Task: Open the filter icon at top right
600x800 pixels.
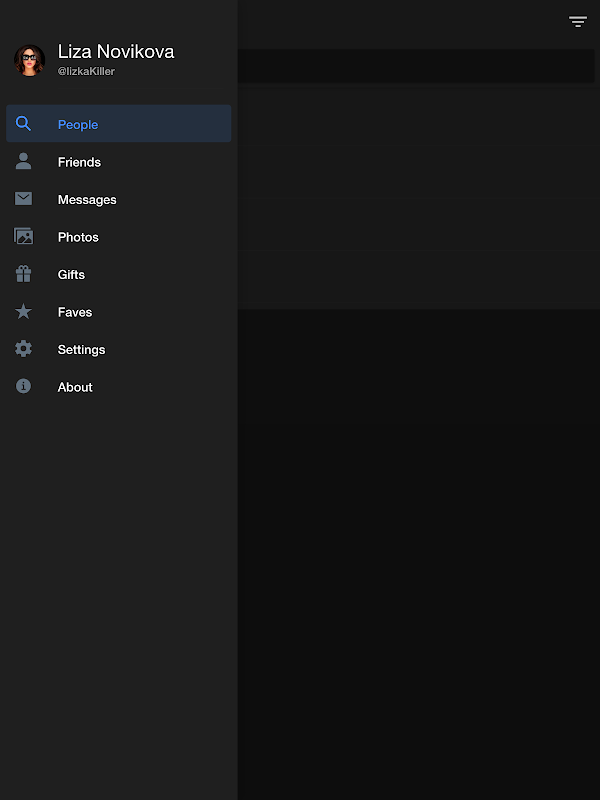Action: (x=578, y=21)
